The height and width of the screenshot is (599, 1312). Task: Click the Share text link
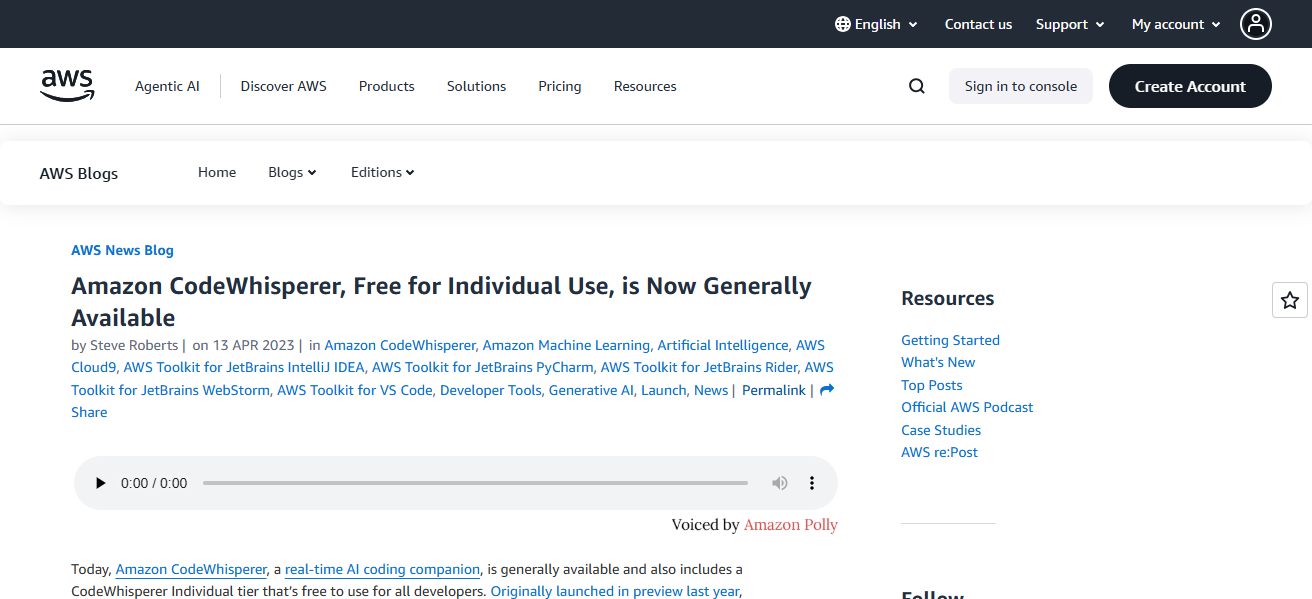coord(89,412)
